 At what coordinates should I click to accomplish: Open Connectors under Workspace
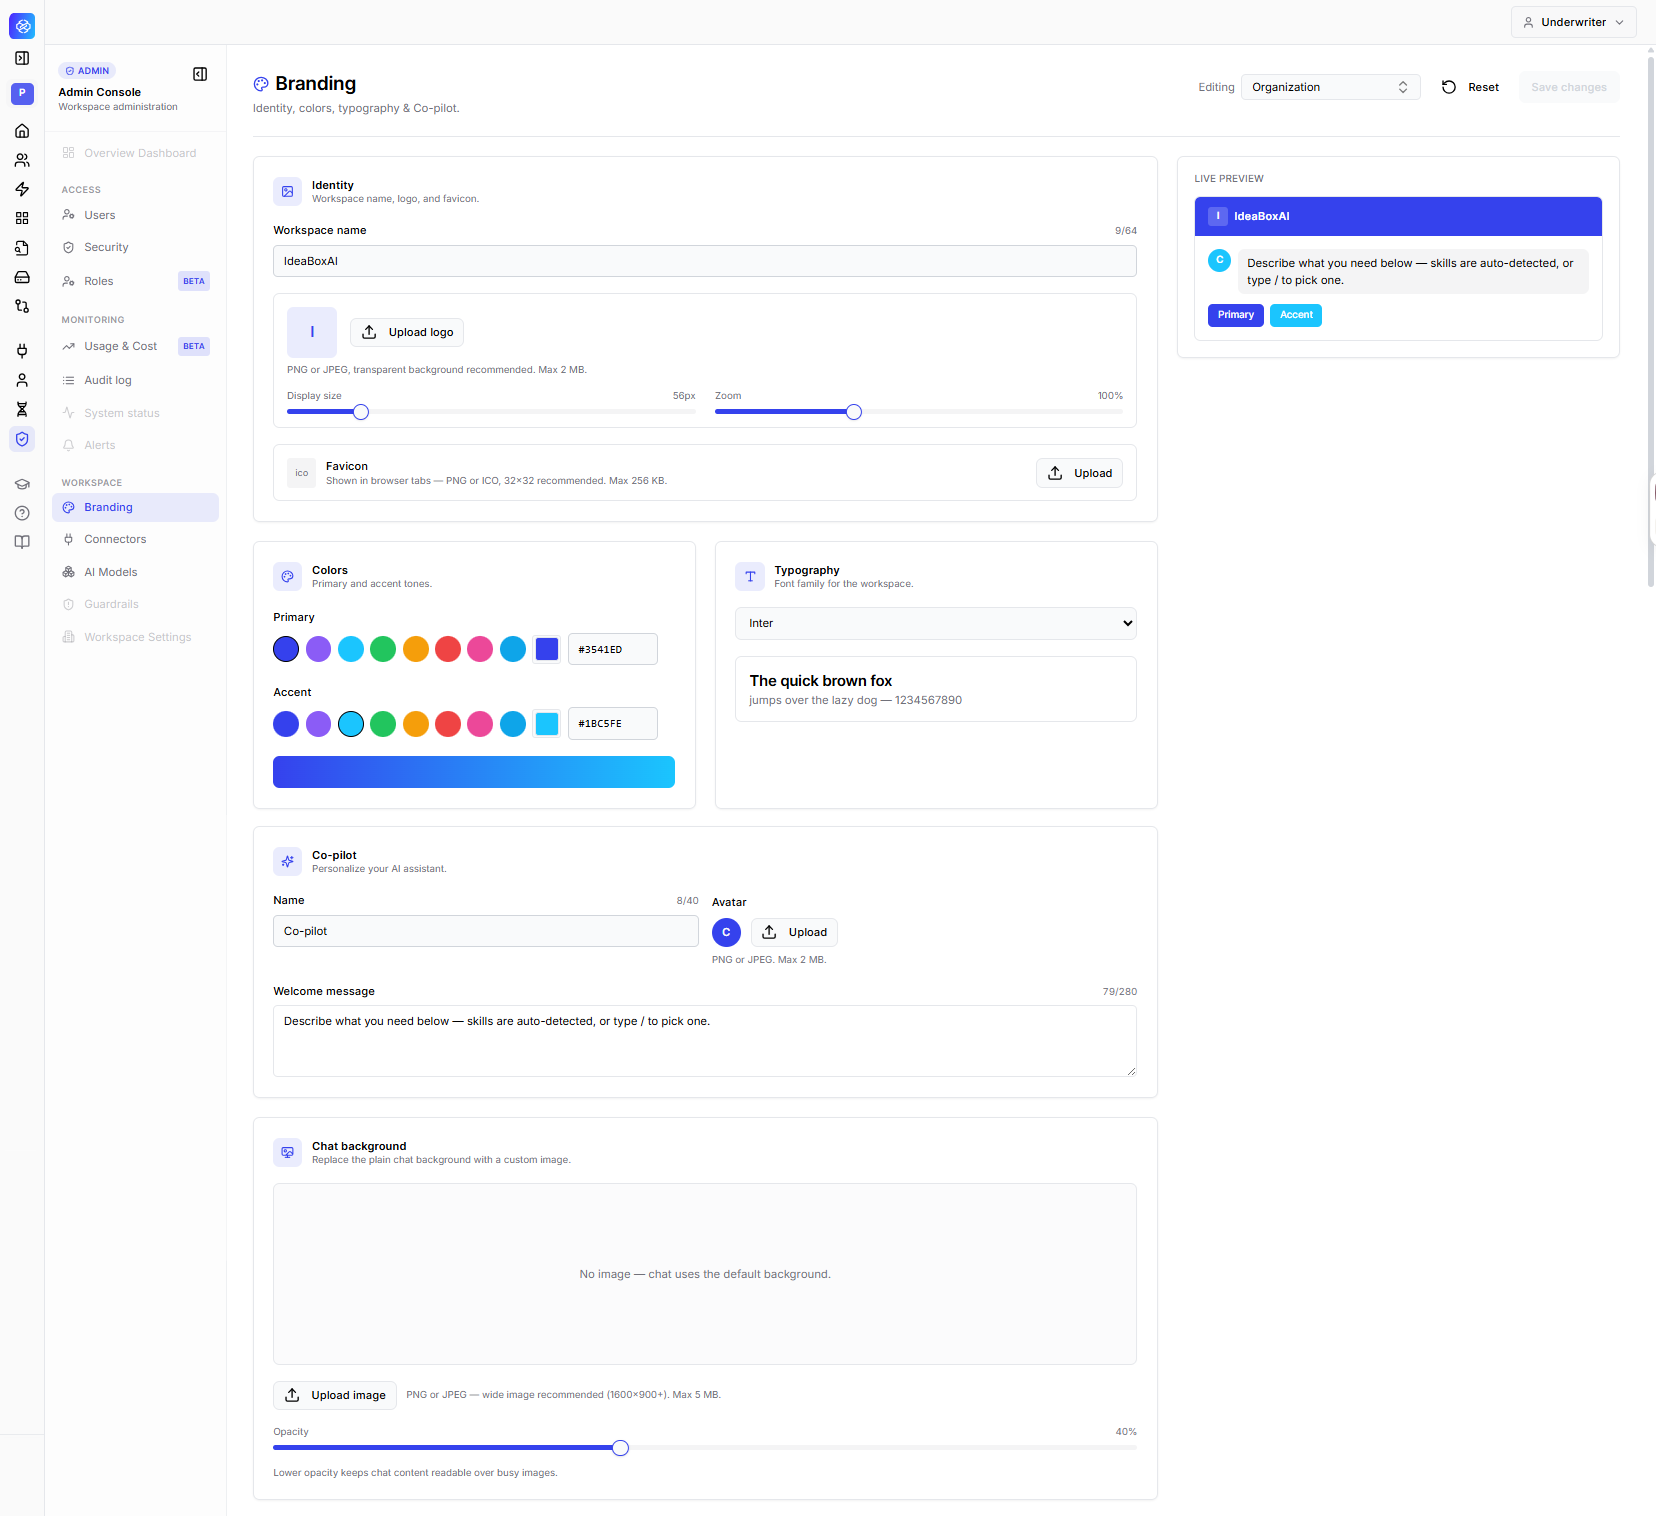pos(135,539)
